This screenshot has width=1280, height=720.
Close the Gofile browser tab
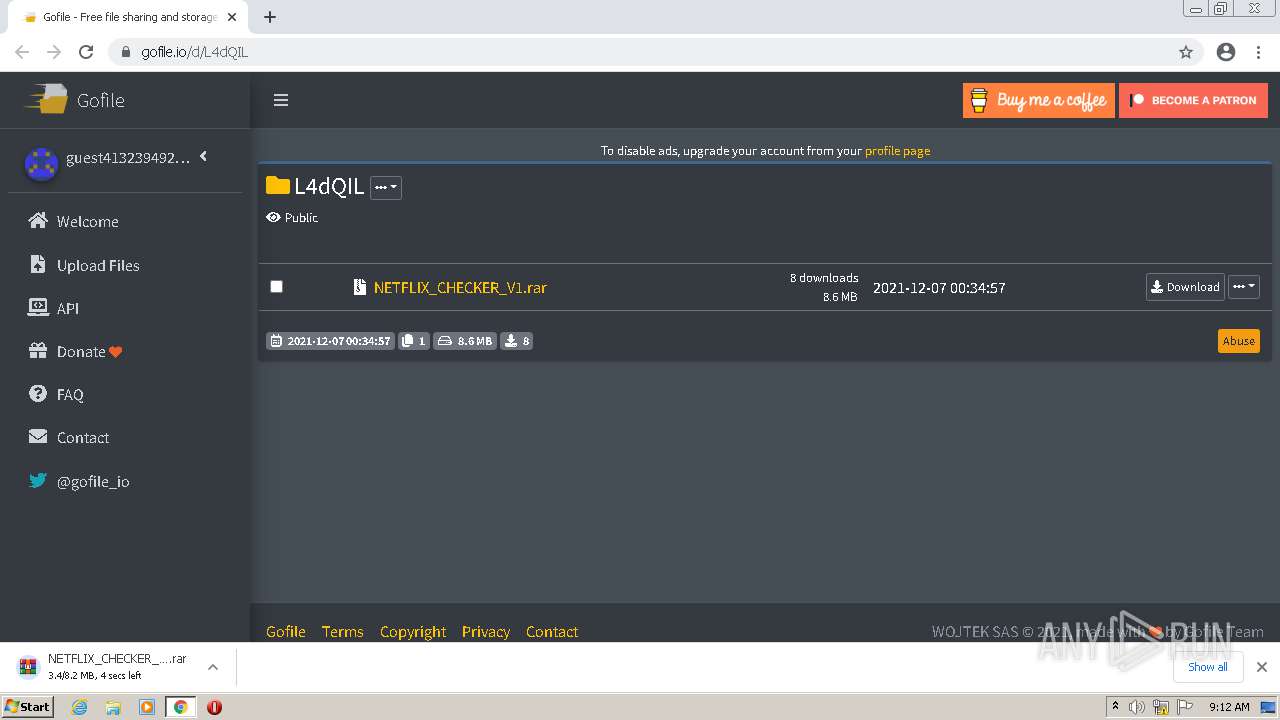click(x=232, y=17)
